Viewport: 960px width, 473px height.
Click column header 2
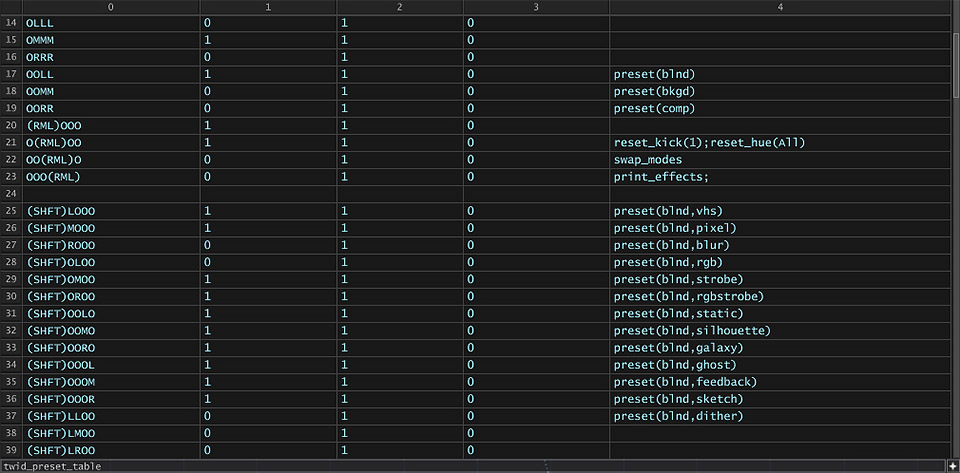pos(400,7)
